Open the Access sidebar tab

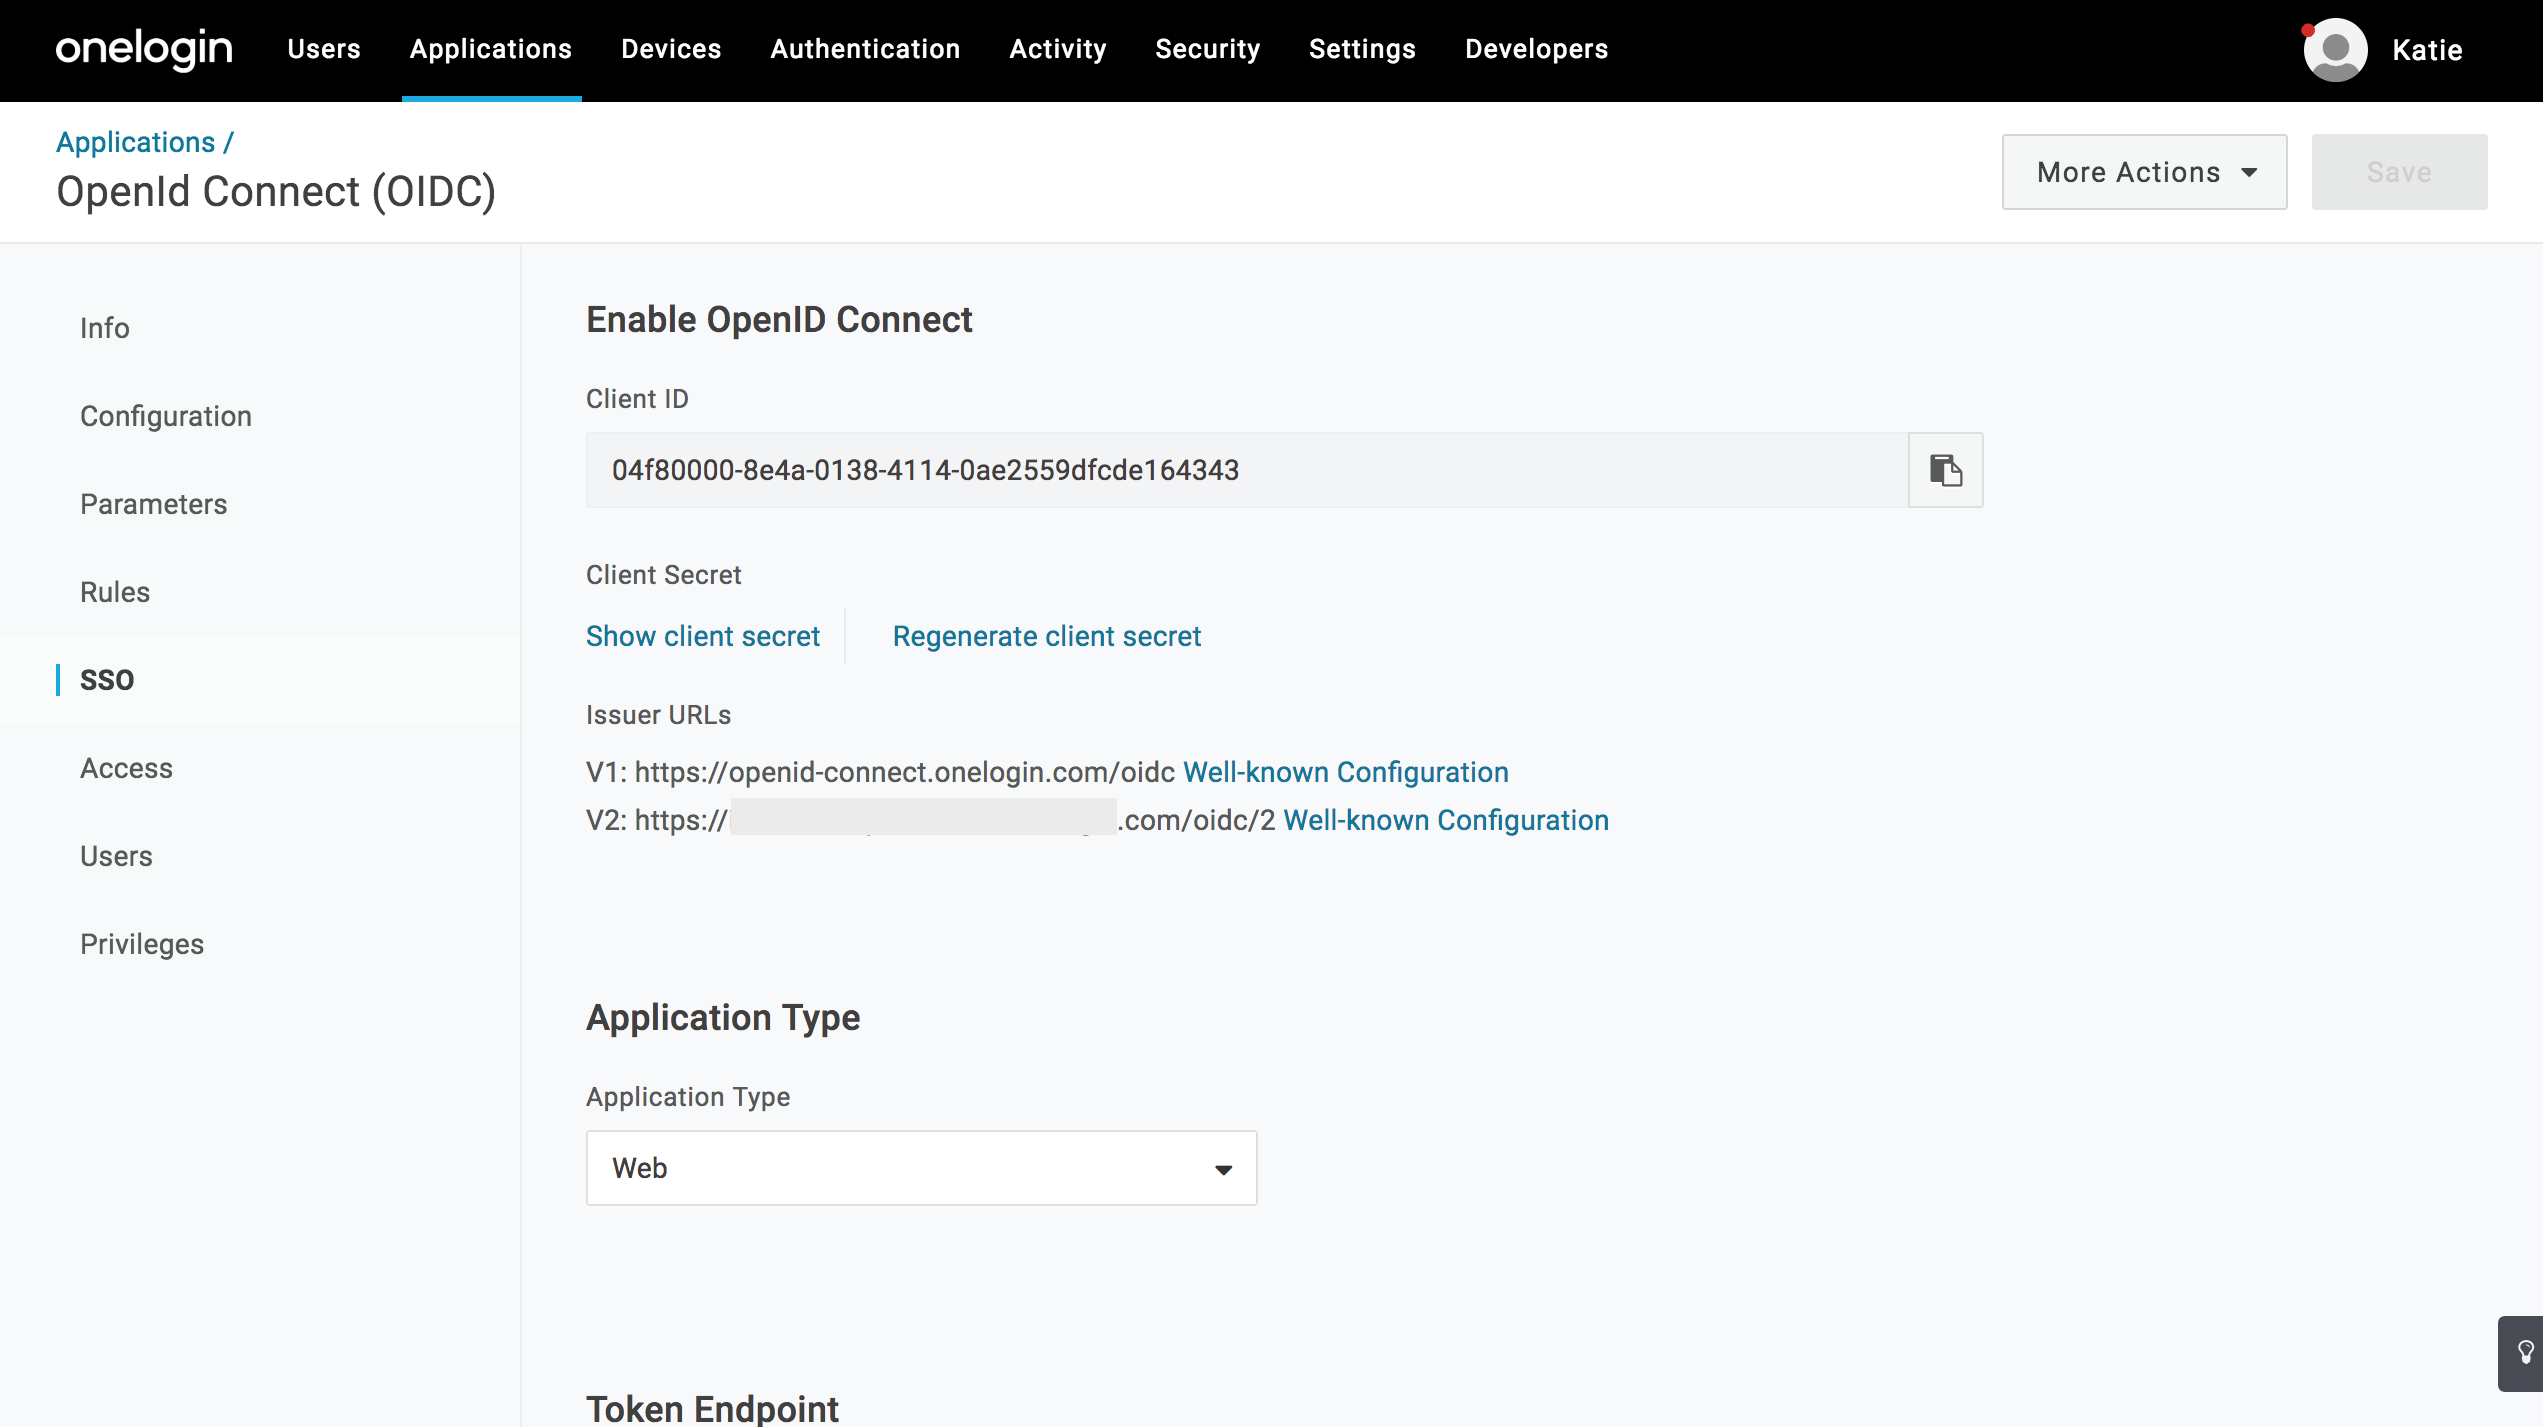126,768
